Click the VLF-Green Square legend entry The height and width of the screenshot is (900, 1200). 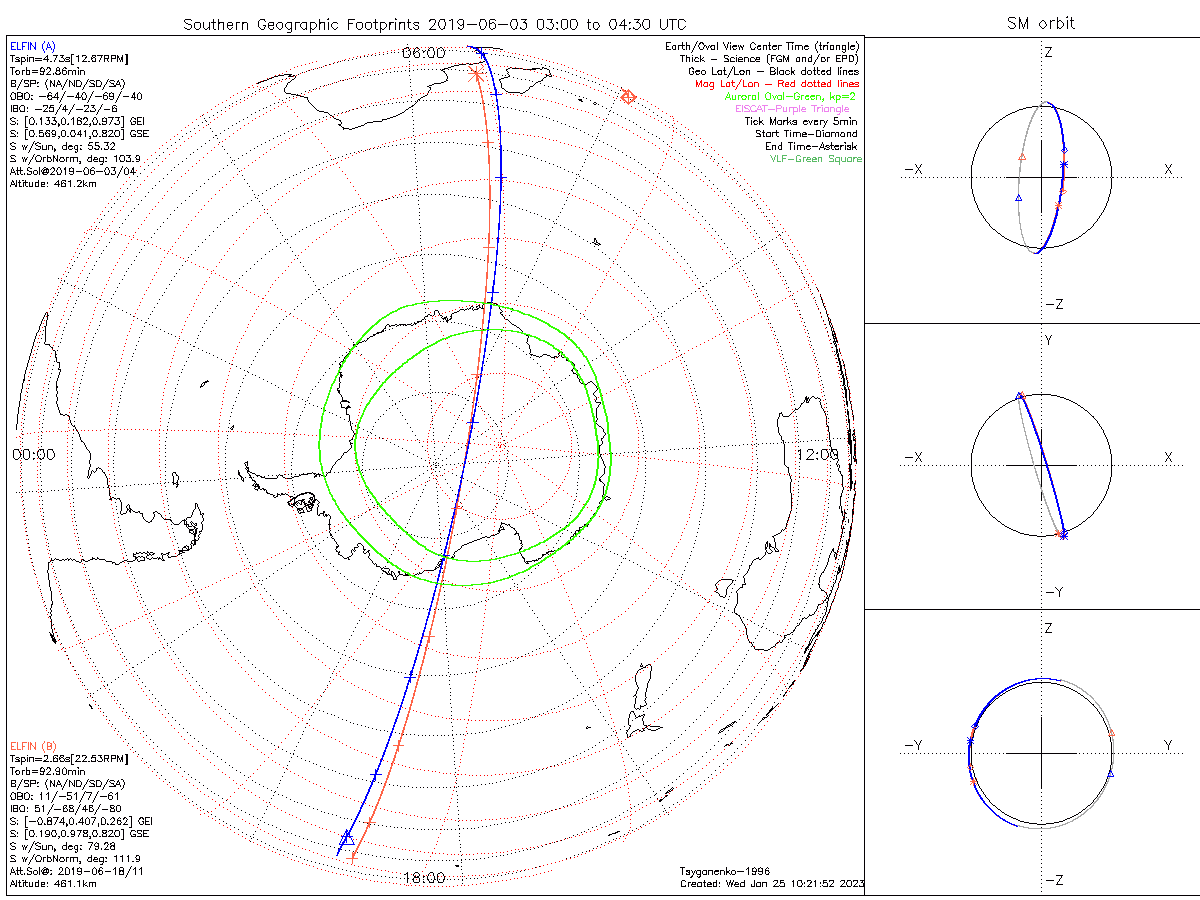point(815,159)
